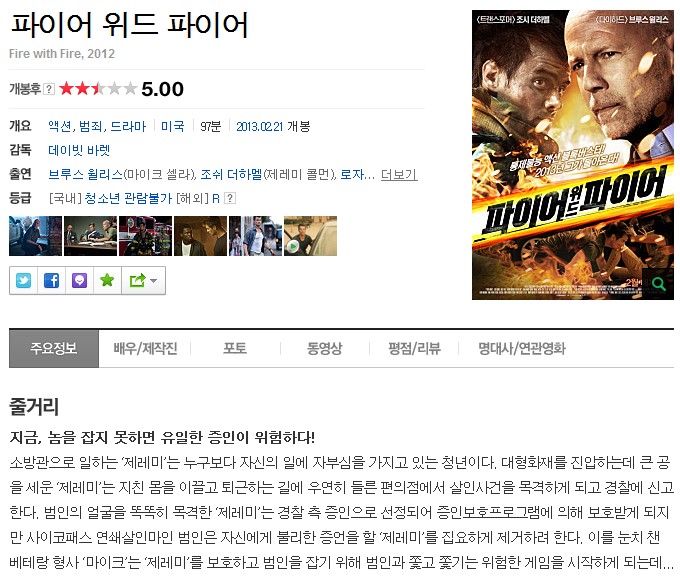Open director 데이빗 바렛 link

tap(79, 150)
